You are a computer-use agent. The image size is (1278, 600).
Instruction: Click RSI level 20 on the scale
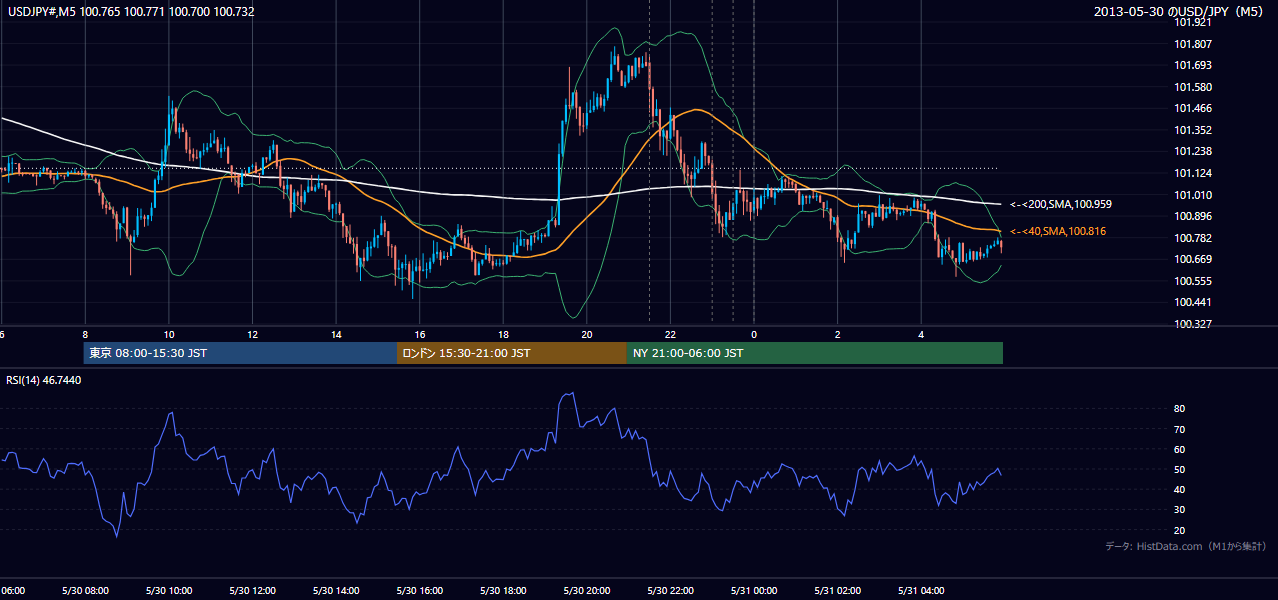(x=1179, y=530)
